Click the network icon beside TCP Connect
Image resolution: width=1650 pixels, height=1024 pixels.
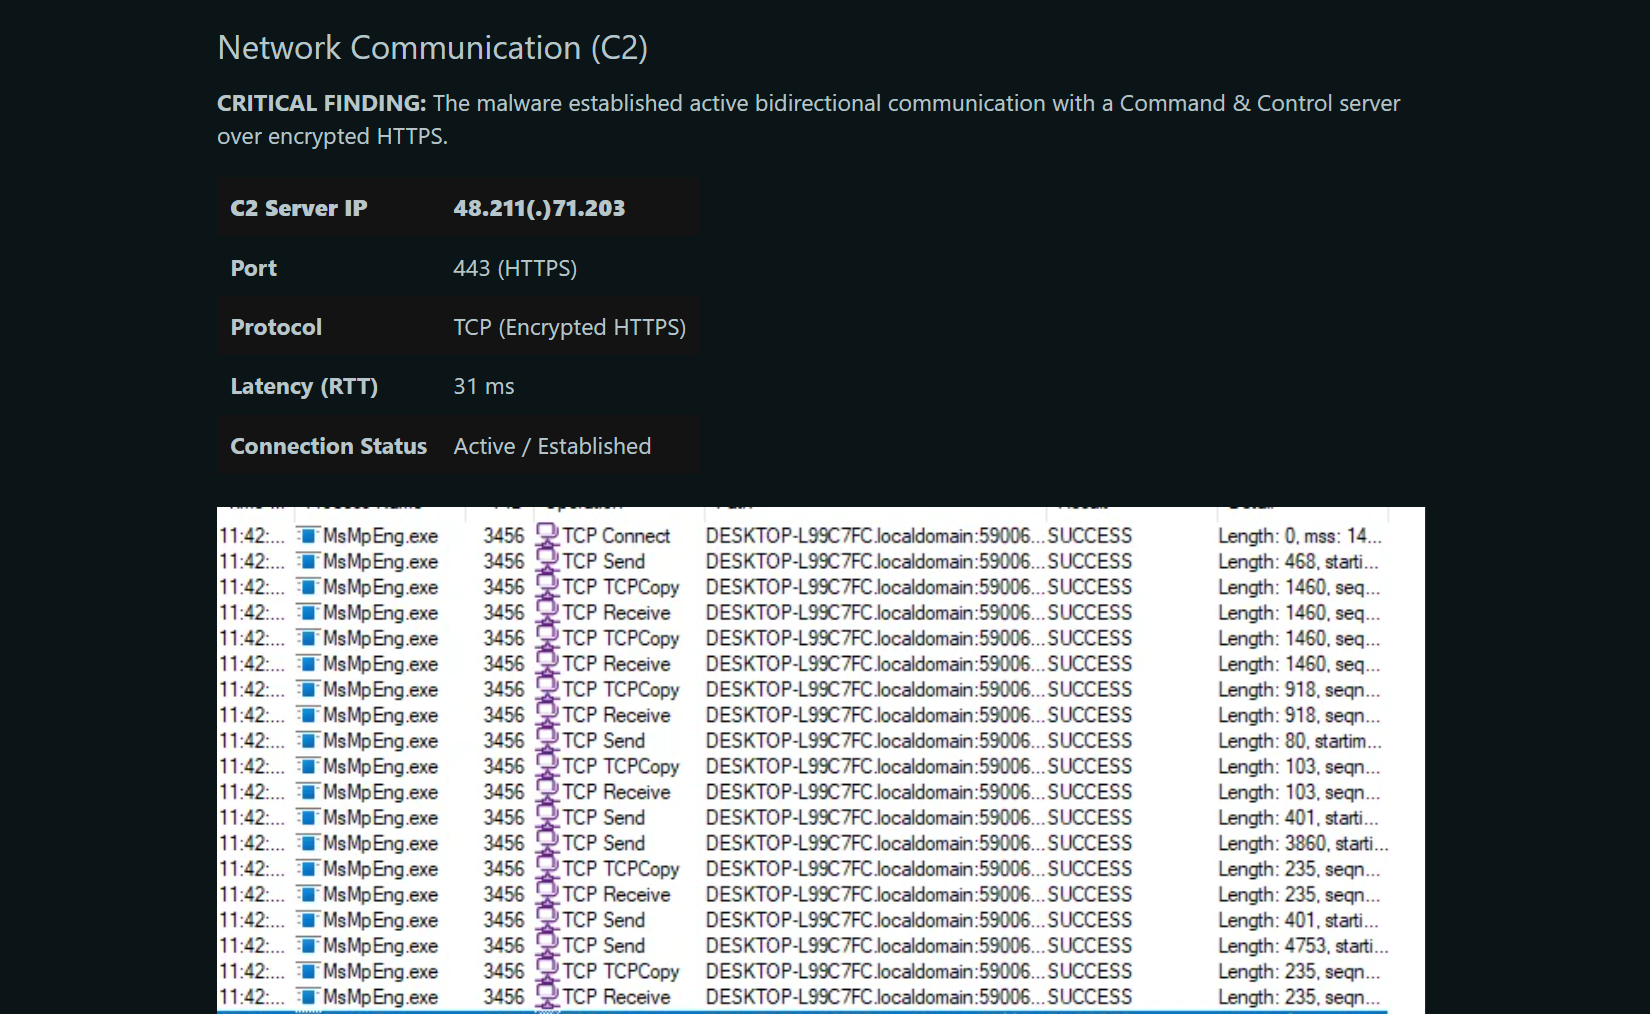click(x=547, y=536)
